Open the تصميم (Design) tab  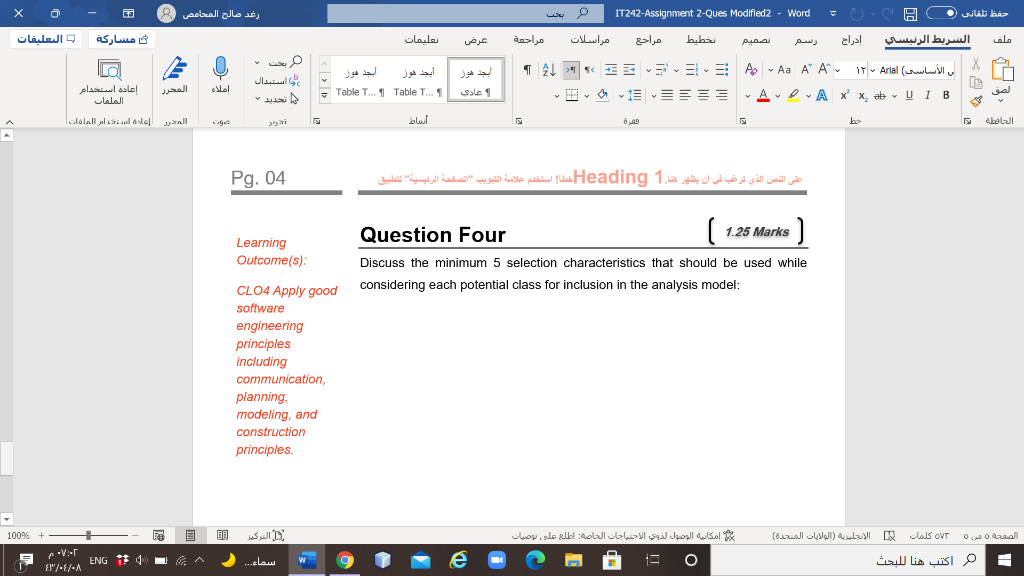[756, 40]
